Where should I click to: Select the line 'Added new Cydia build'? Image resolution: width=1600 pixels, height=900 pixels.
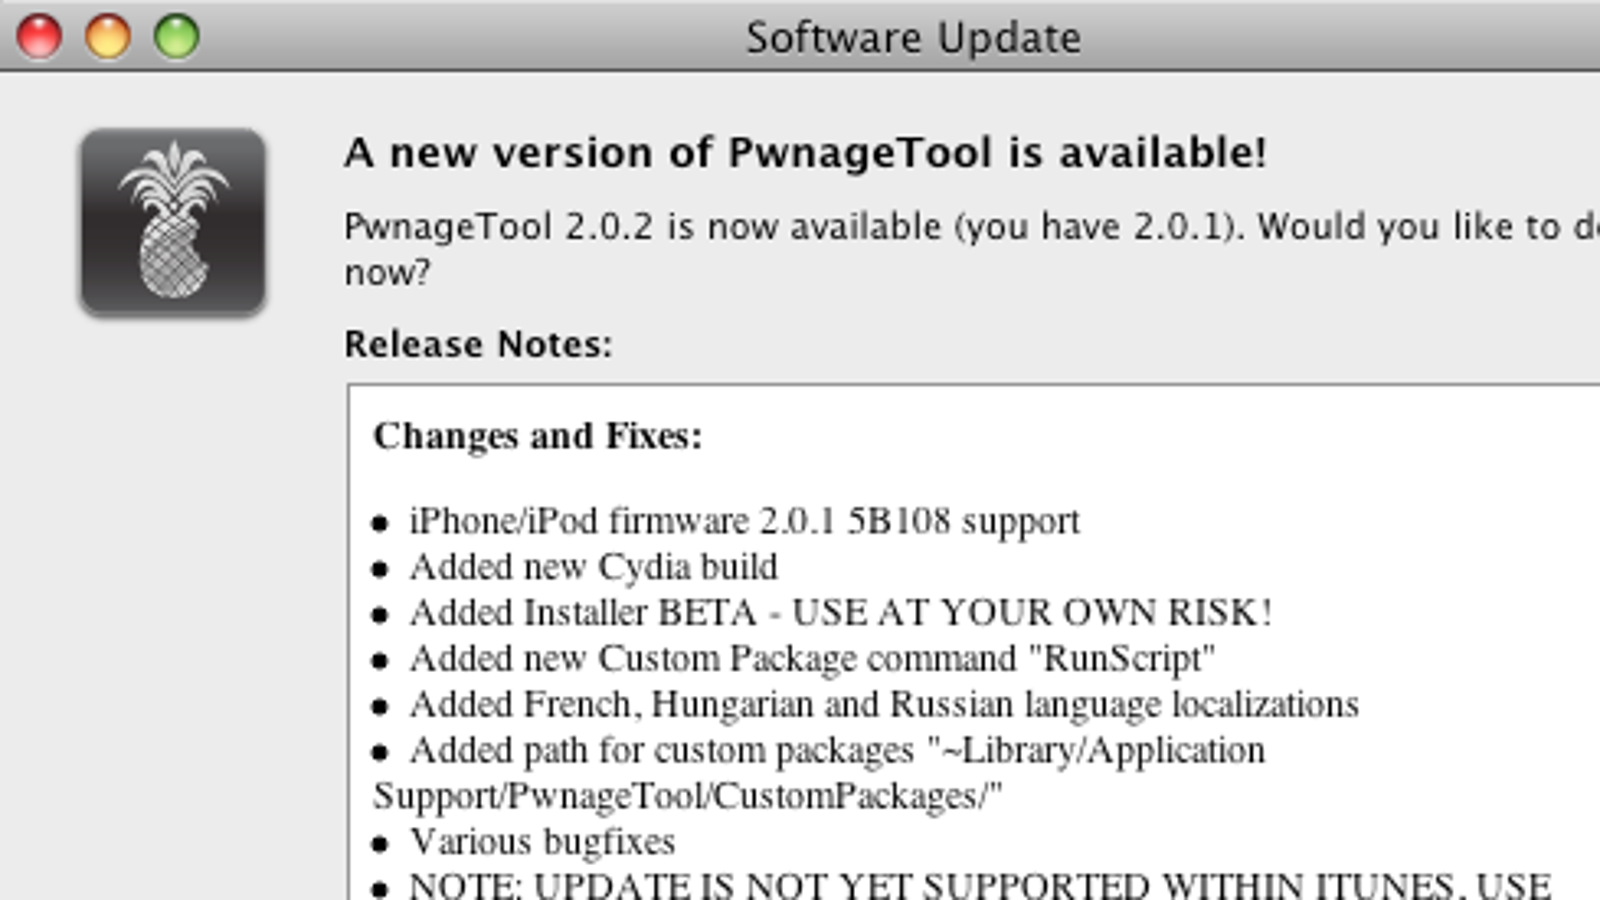click(x=593, y=567)
